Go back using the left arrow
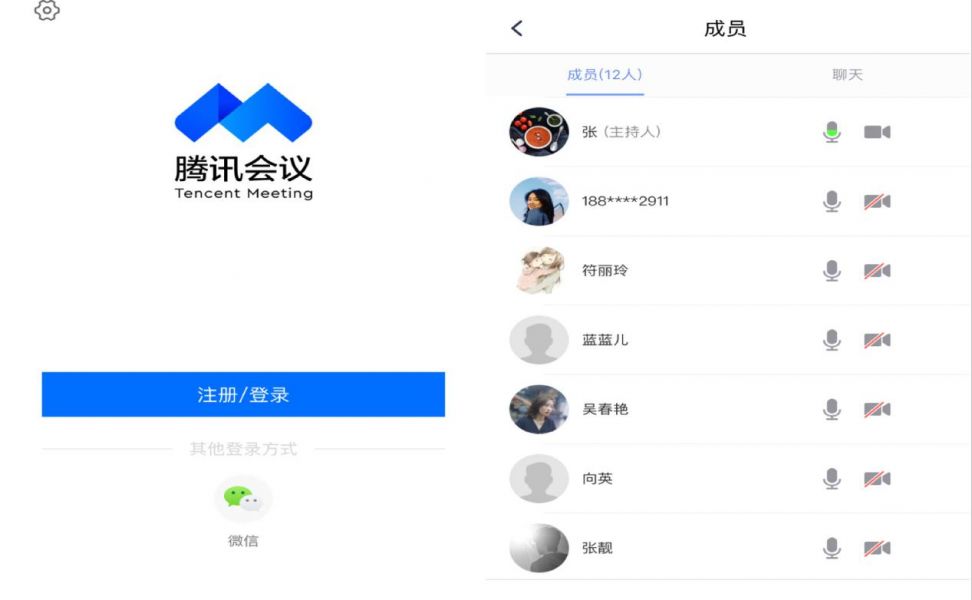 [517, 28]
